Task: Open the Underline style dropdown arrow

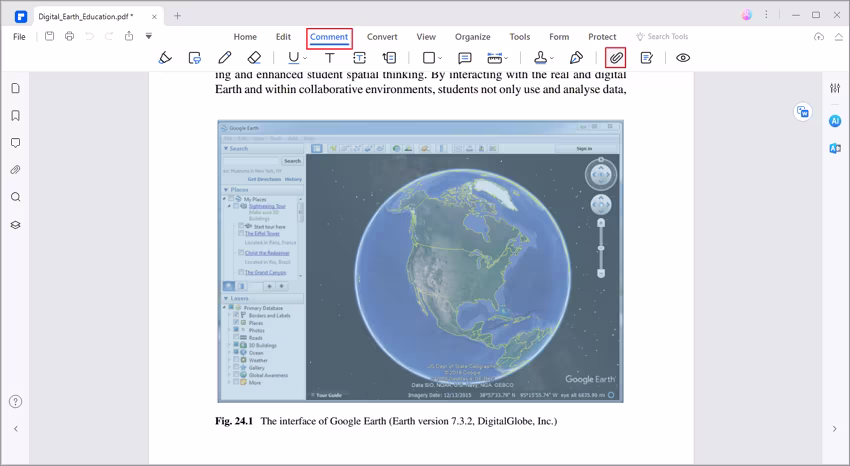Action: [305, 58]
